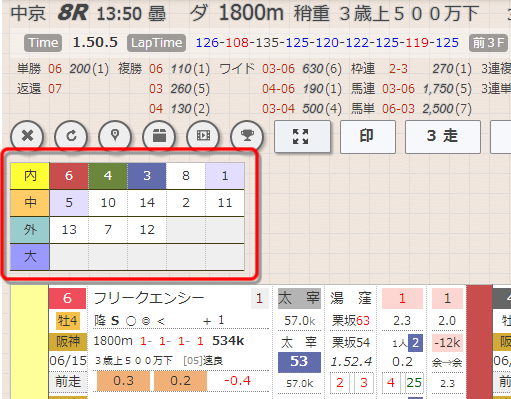Click blue cell 3 in 内 row
The image size is (511, 399).
click(x=147, y=176)
